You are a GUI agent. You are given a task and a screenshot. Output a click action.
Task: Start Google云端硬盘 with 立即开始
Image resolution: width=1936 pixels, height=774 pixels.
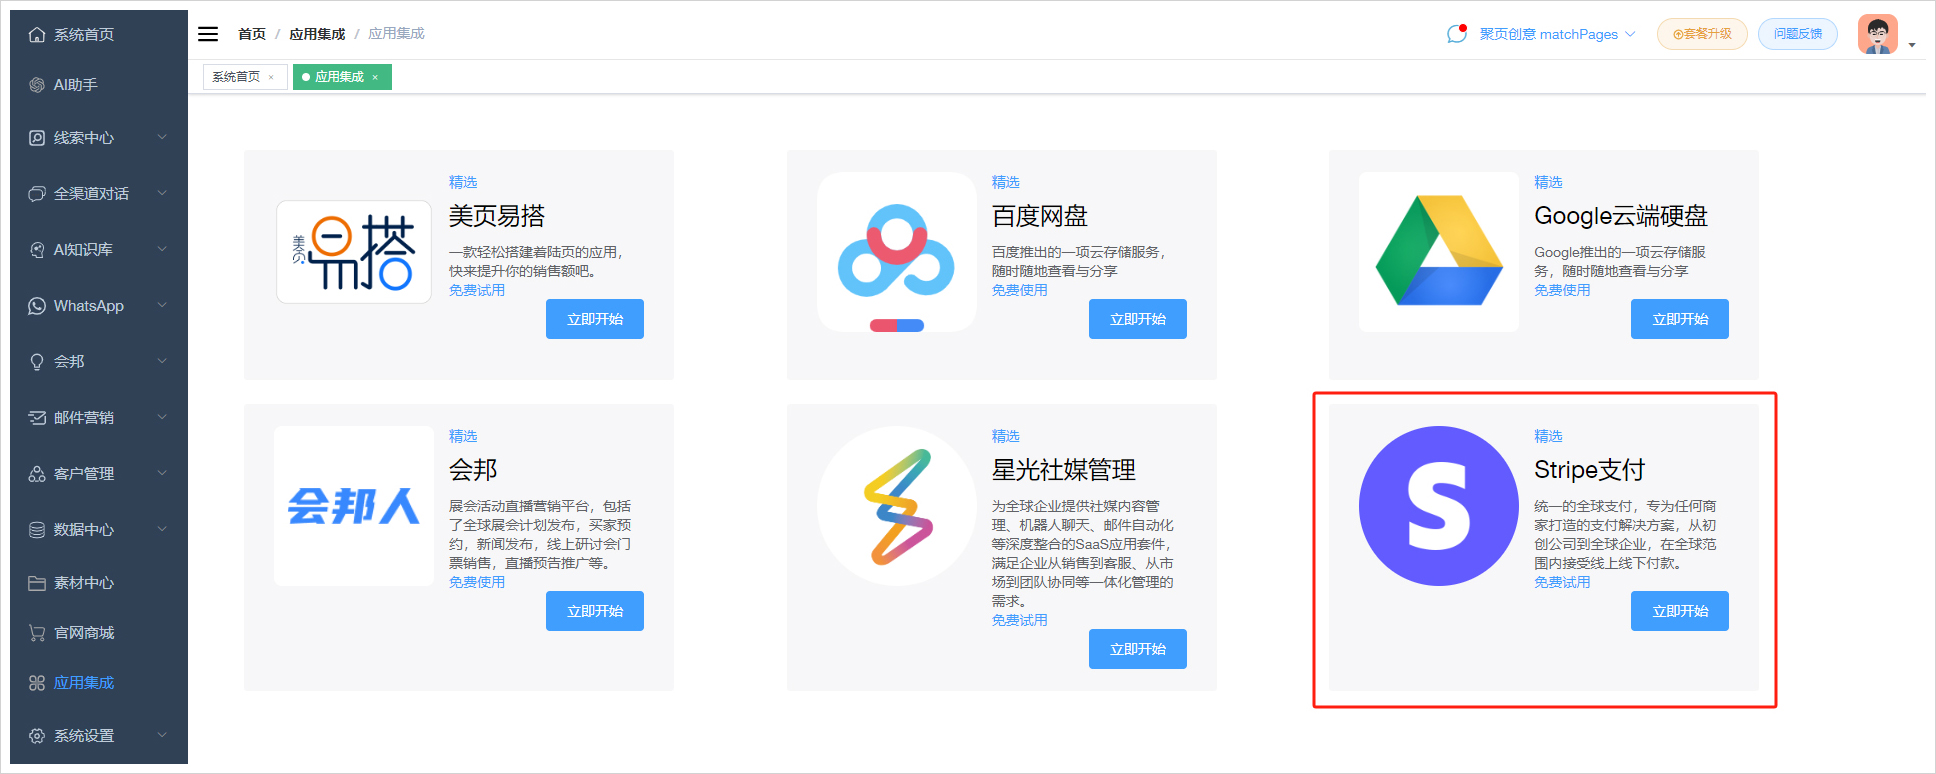1680,319
